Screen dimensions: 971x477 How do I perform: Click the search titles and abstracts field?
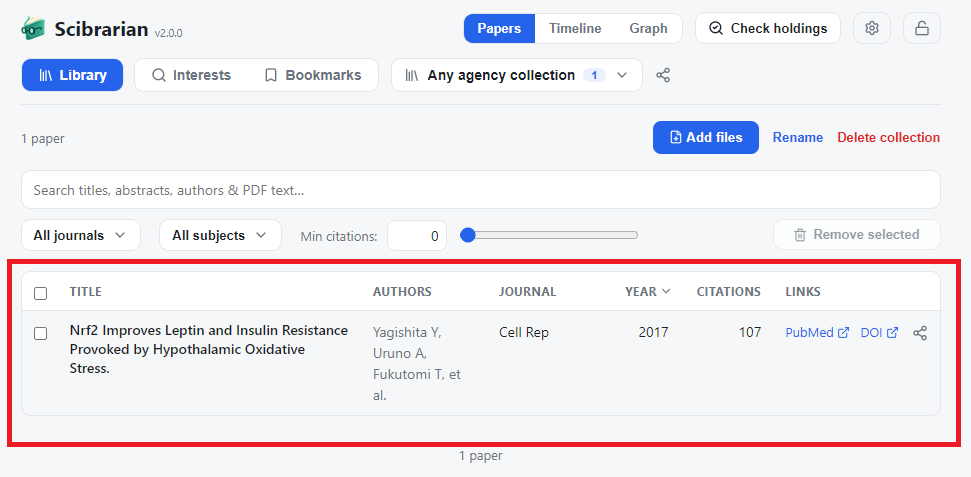(481, 190)
